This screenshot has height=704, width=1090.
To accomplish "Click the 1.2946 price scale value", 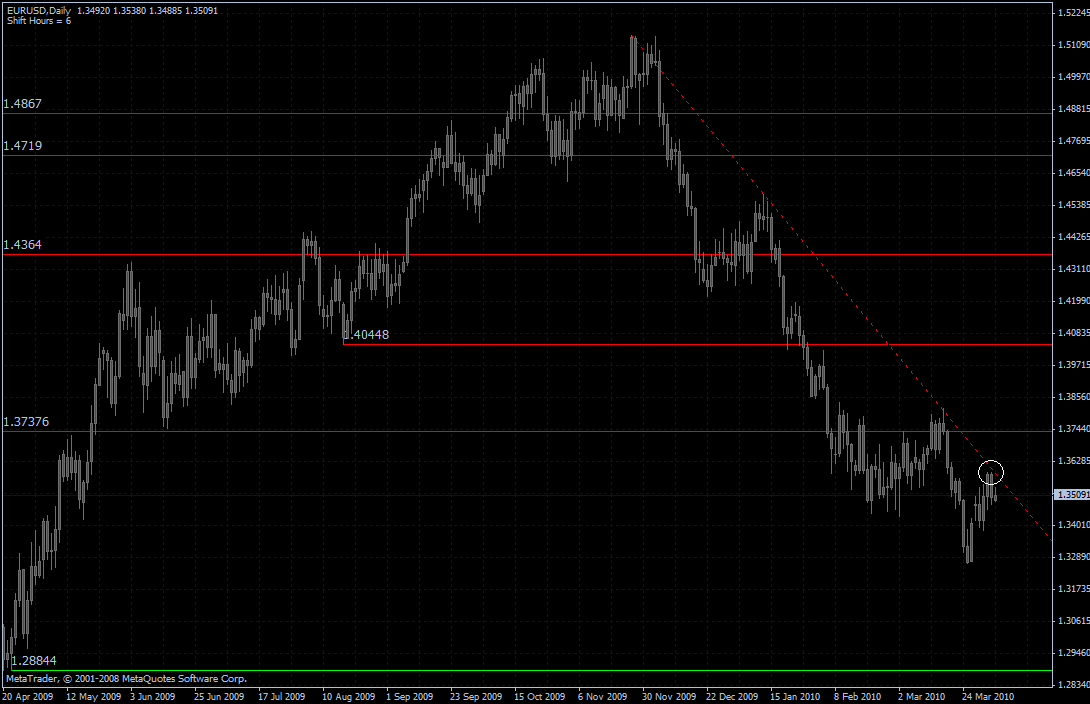I will [x=1073, y=653].
